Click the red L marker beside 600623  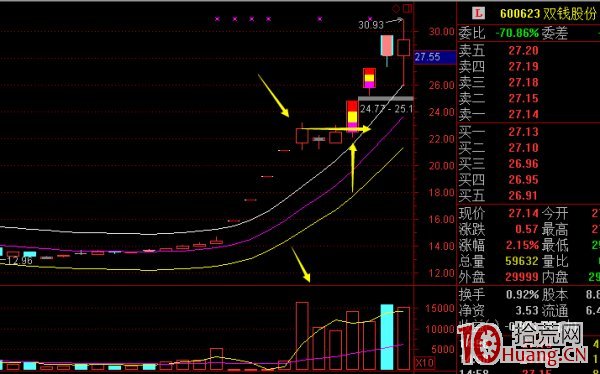[478, 14]
